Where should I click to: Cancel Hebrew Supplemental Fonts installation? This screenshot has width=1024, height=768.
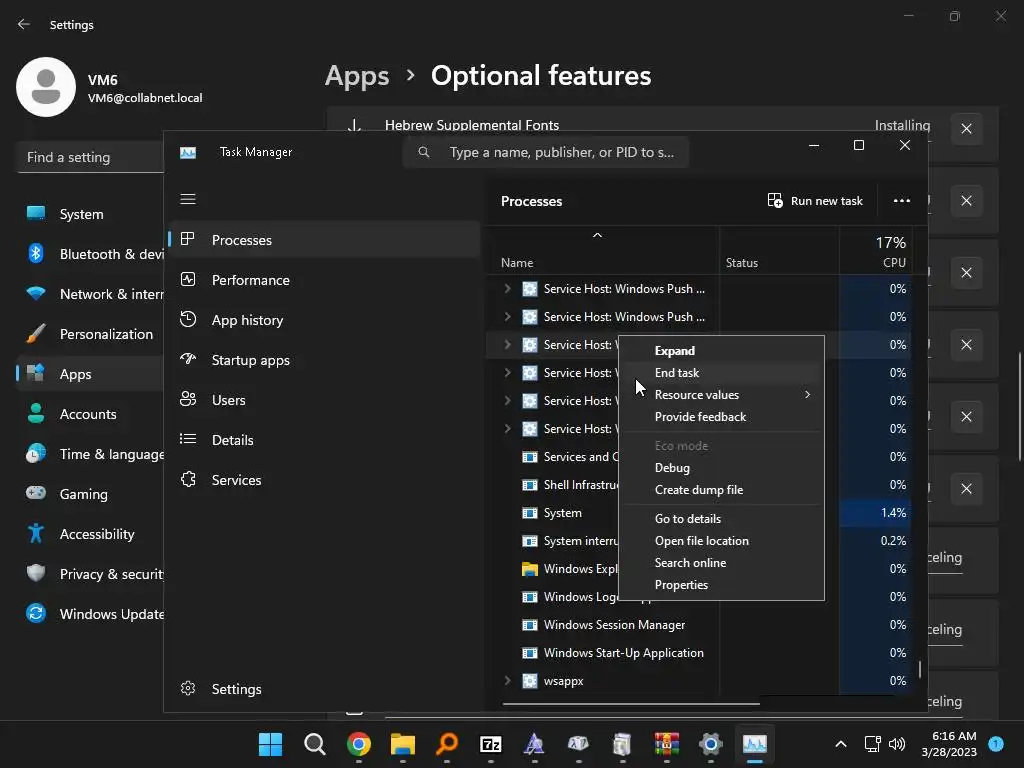(967, 129)
